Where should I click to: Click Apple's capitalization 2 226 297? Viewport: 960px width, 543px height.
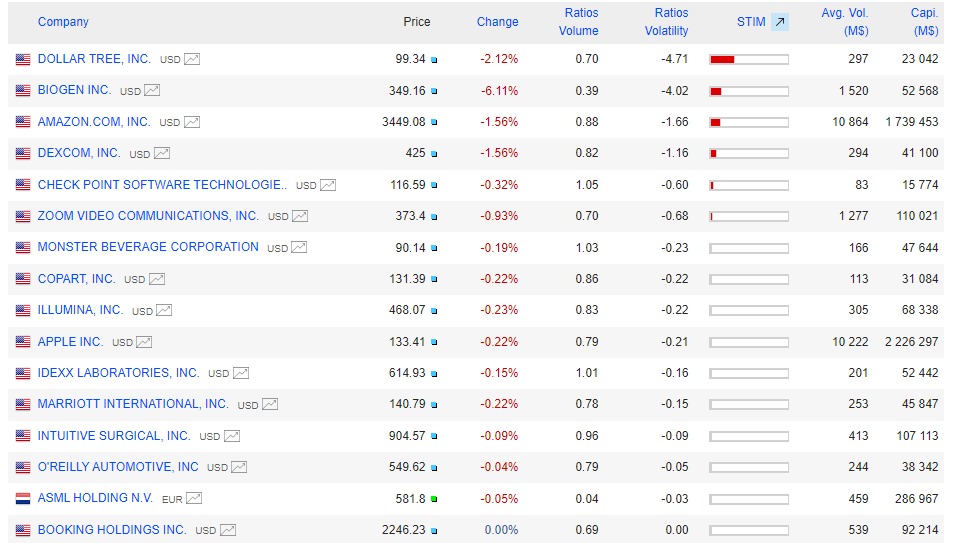click(x=912, y=342)
